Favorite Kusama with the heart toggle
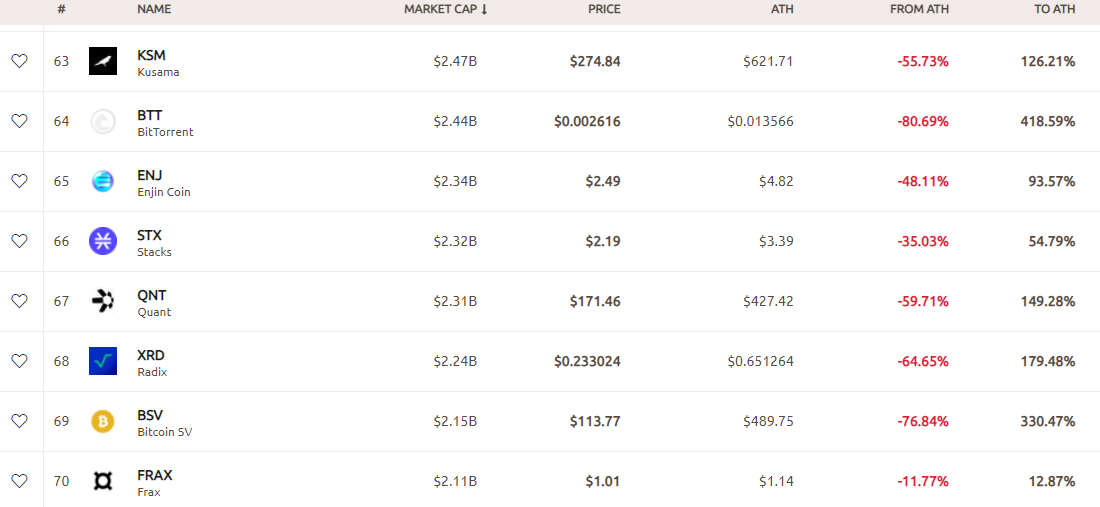The width and height of the screenshot is (1100, 507). coord(19,61)
